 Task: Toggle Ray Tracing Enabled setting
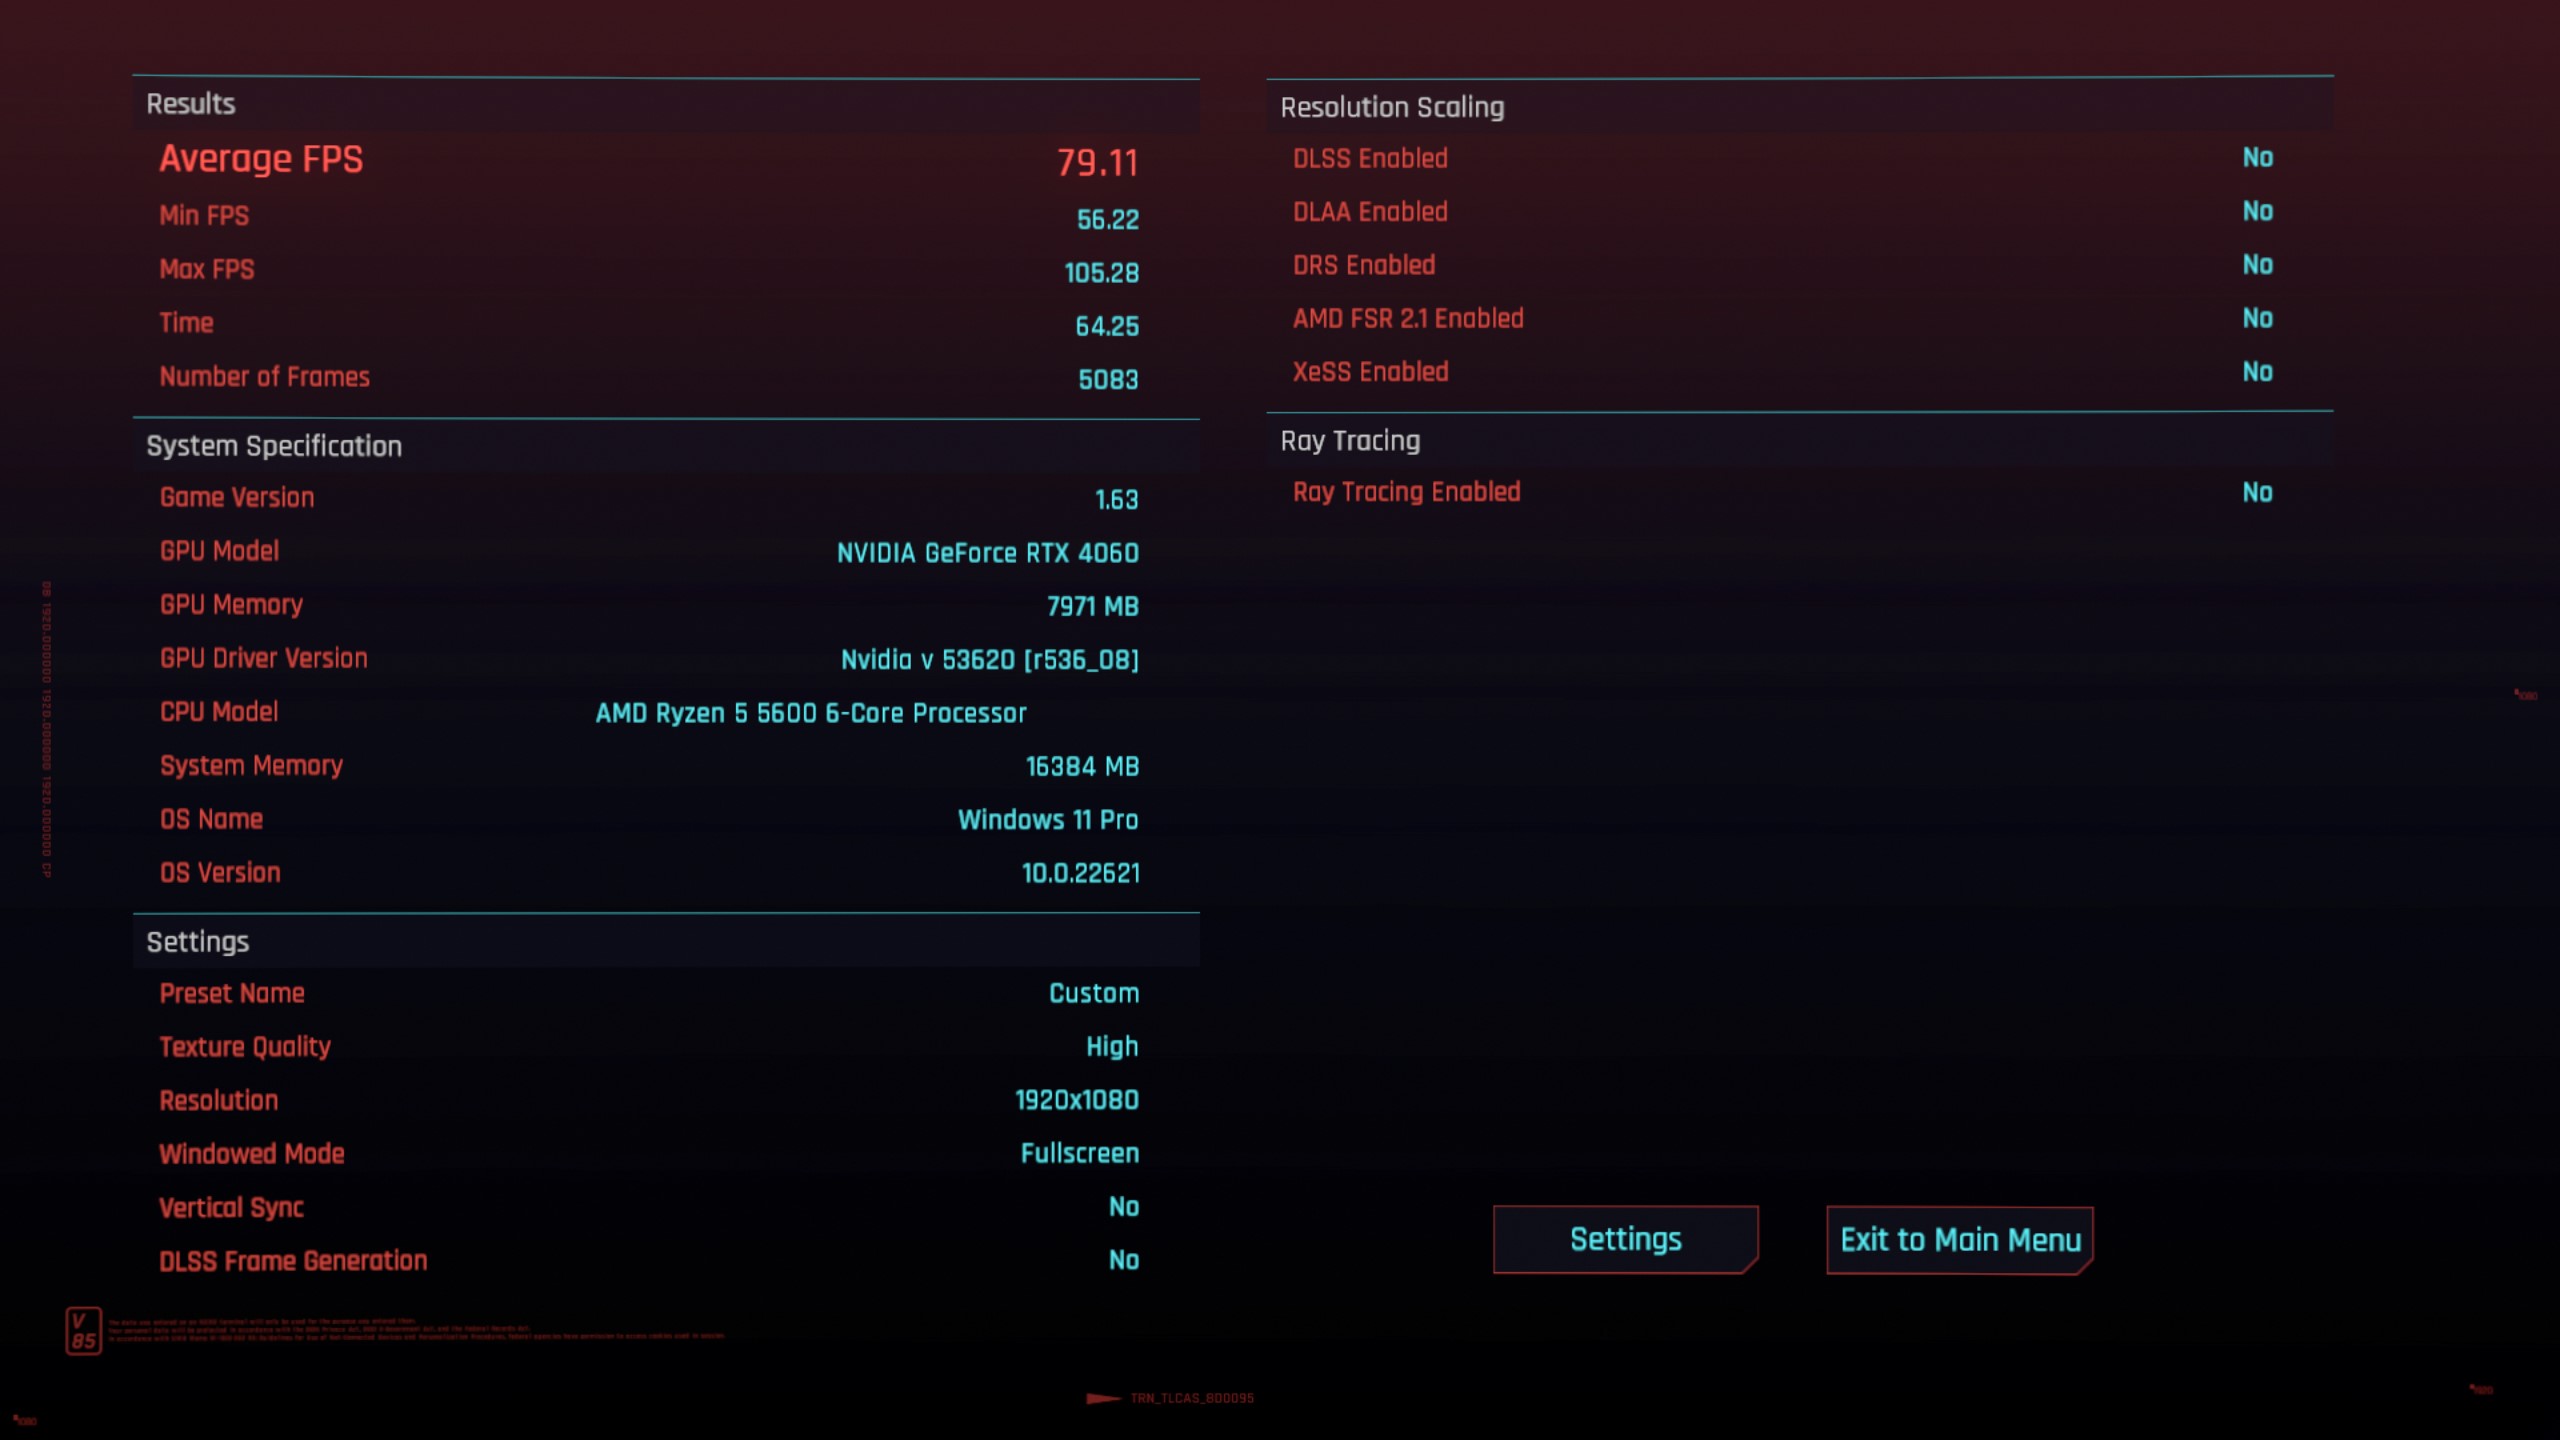point(2256,492)
